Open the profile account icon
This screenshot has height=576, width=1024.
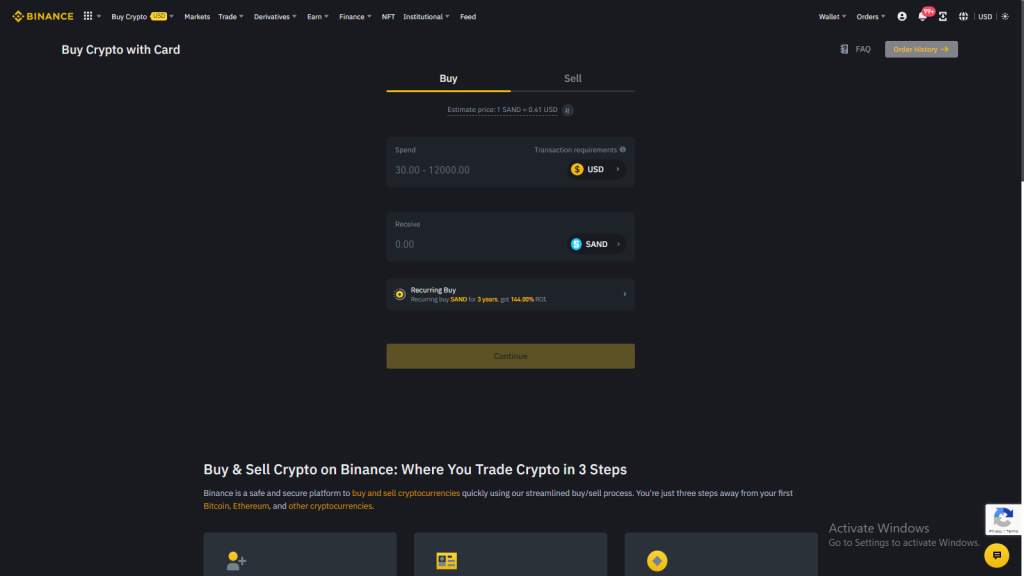coord(901,17)
